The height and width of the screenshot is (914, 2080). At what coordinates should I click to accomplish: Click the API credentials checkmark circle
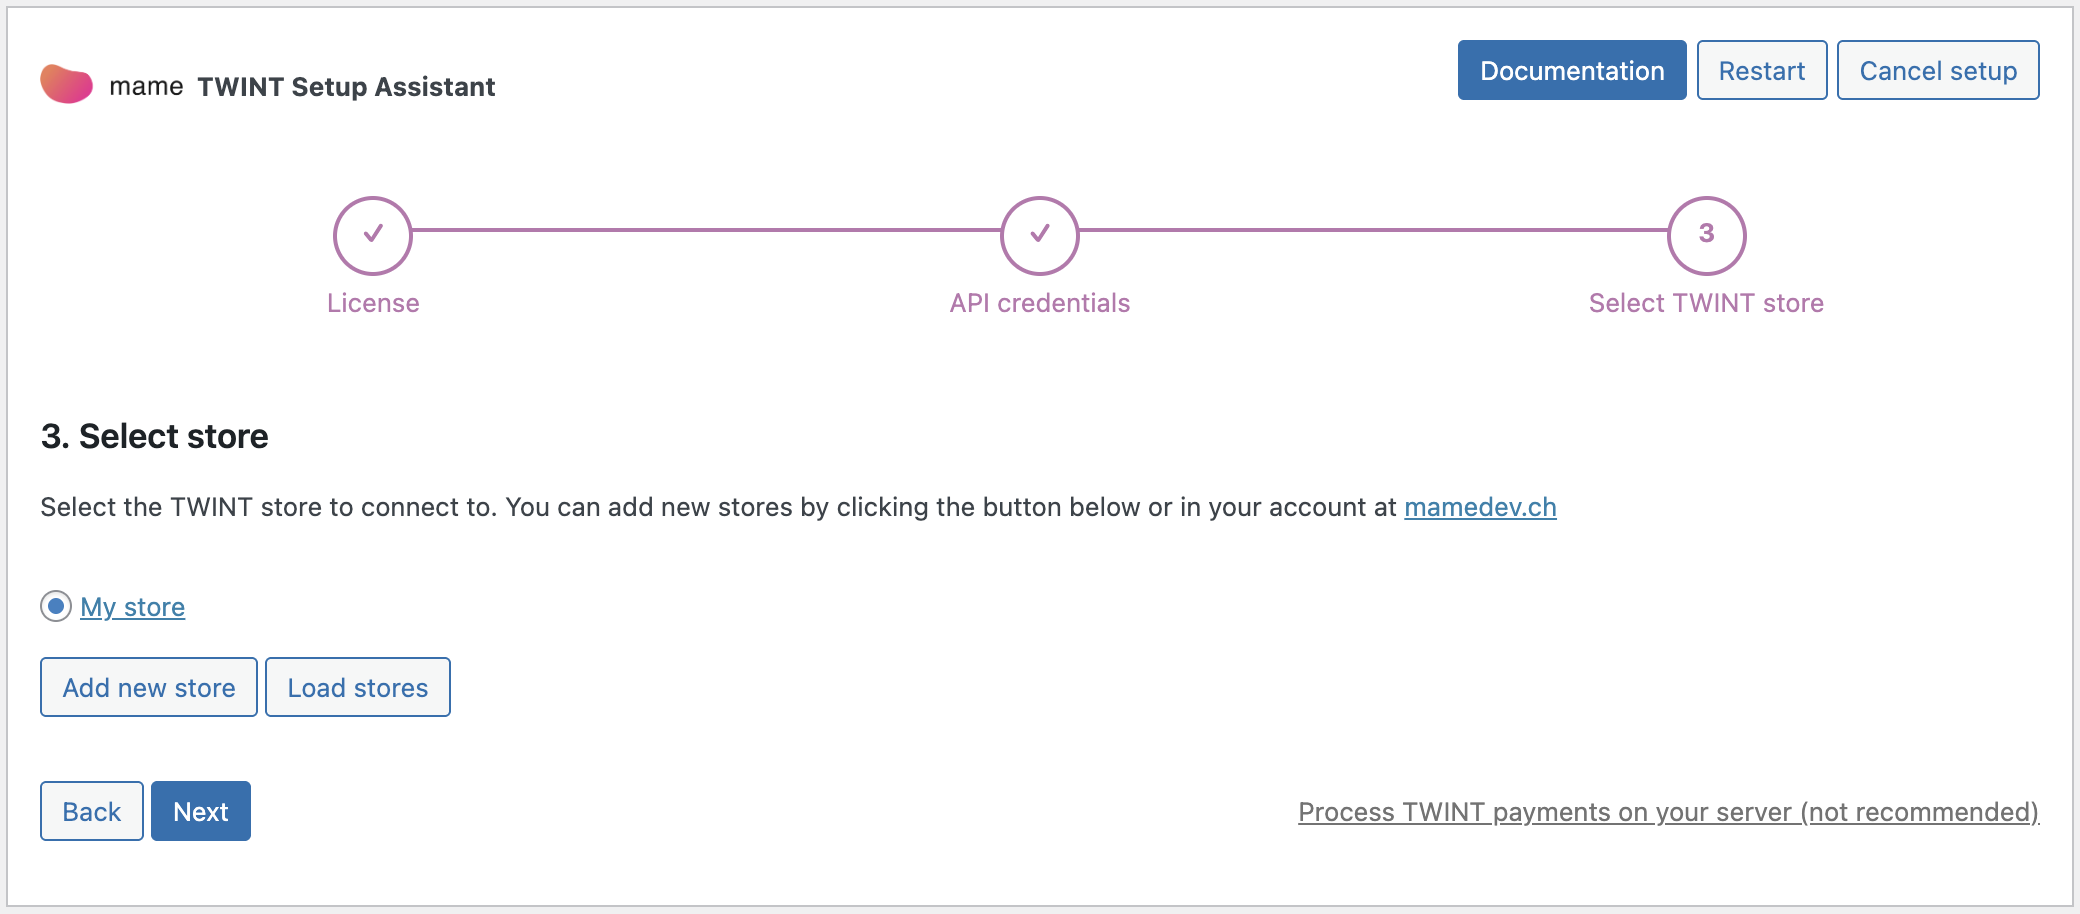tap(1039, 235)
